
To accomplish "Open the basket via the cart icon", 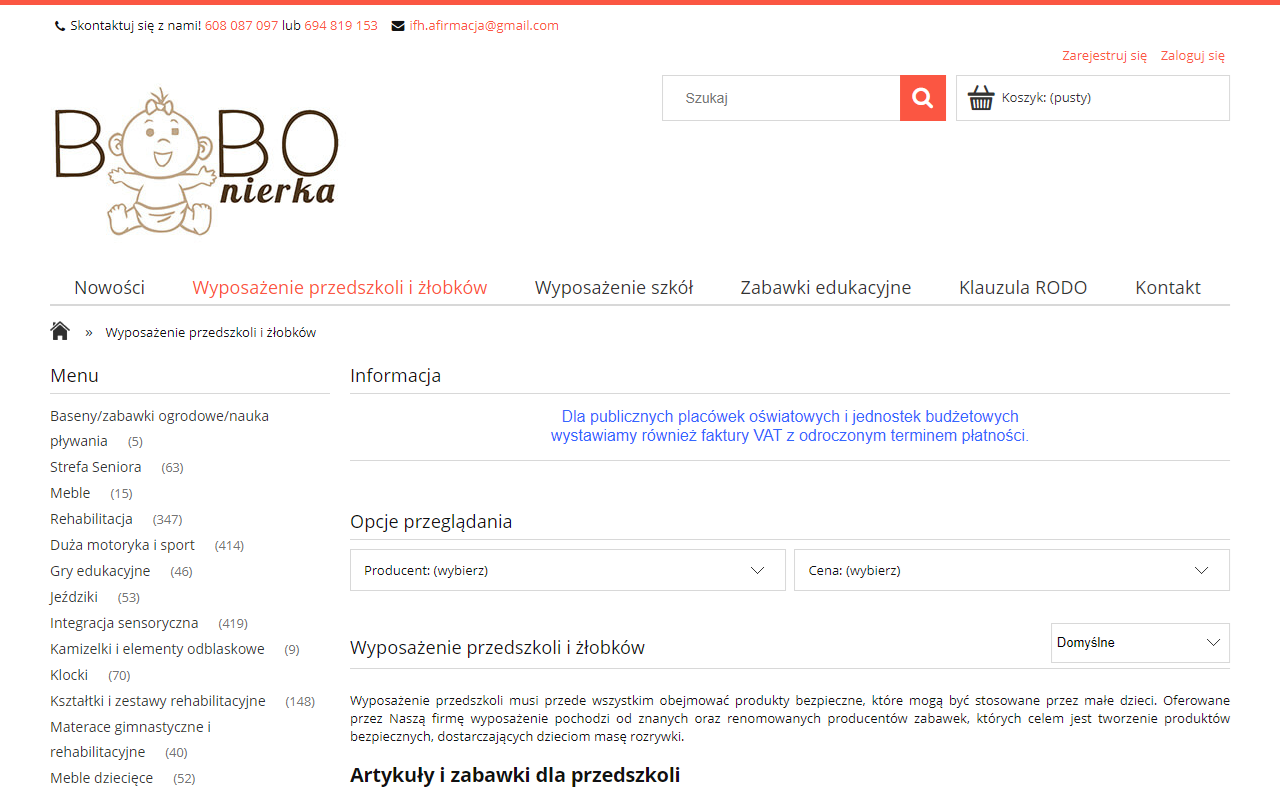I will (x=981, y=97).
